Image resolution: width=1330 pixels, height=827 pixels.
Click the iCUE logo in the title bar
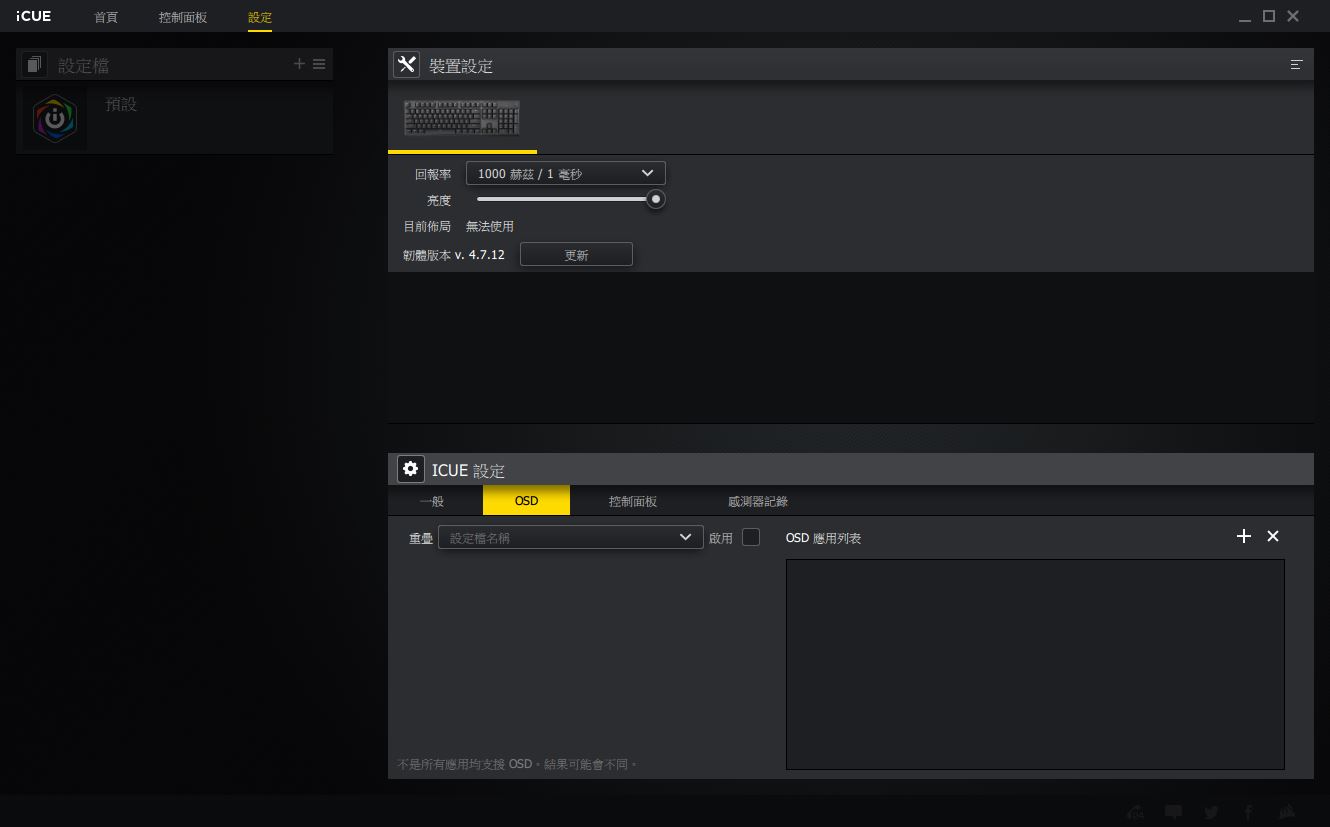pos(33,16)
